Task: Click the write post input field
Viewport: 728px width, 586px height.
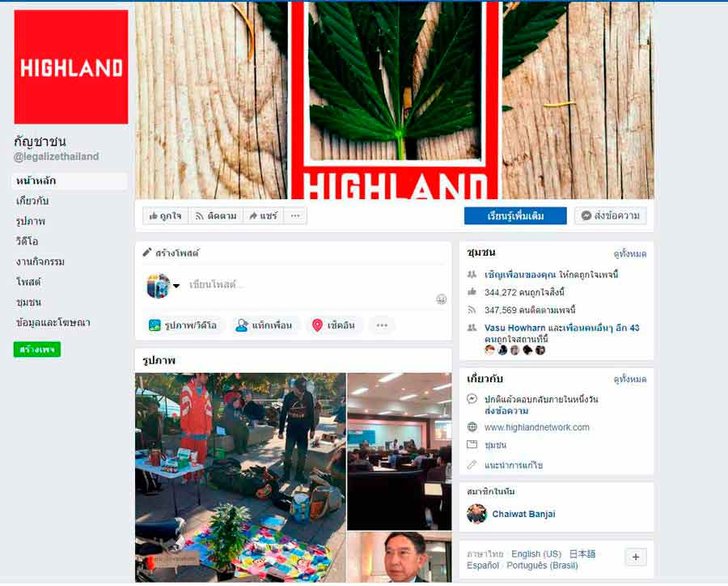Action: pos(306,285)
